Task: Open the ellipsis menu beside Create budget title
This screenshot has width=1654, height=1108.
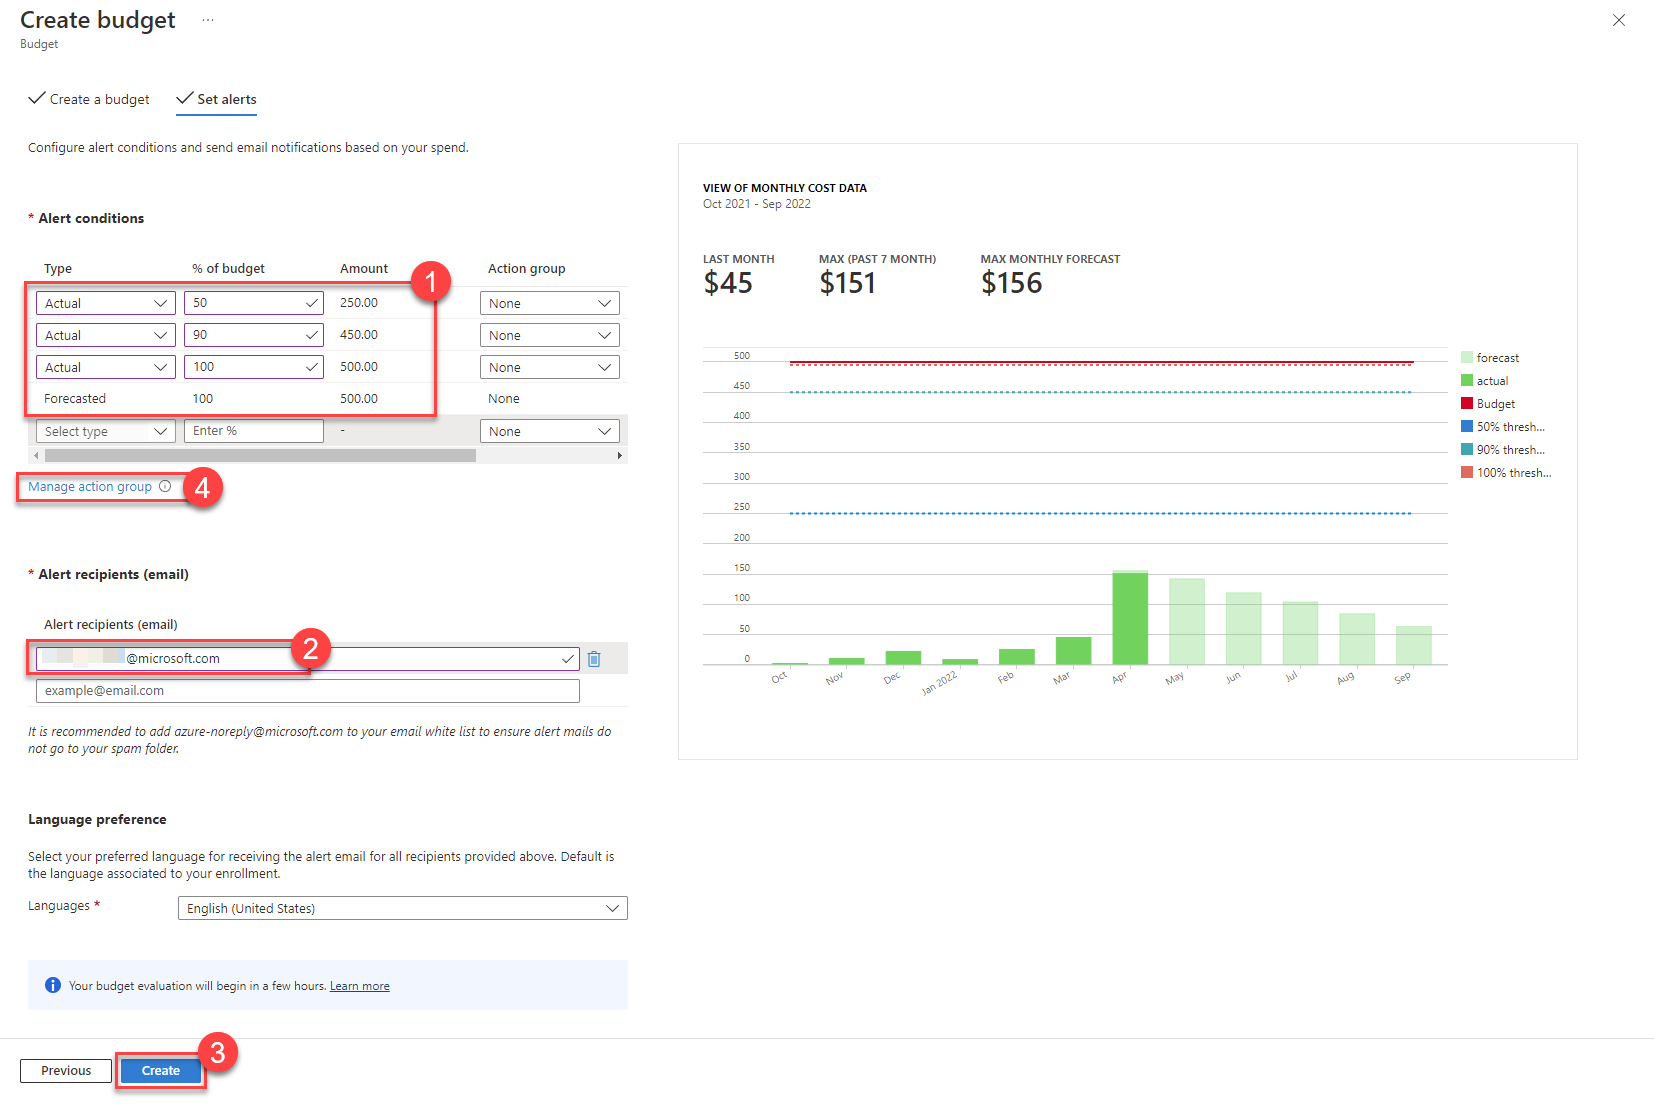Action: tap(207, 20)
